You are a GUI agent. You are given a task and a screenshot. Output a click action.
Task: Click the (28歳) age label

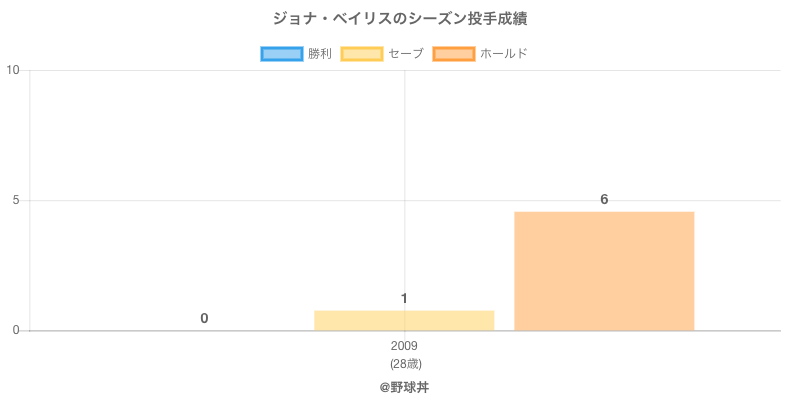click(x=404, y=364)
